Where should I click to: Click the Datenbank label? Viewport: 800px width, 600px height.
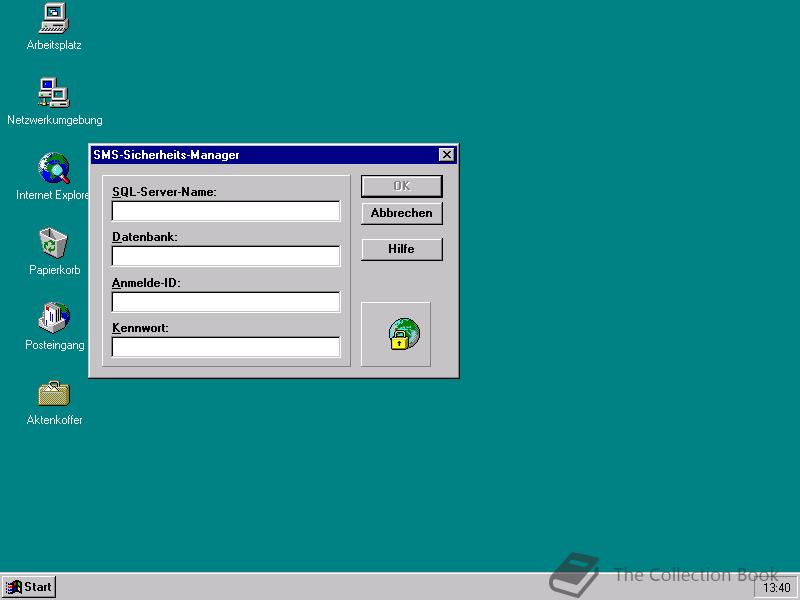click(145, 237)
